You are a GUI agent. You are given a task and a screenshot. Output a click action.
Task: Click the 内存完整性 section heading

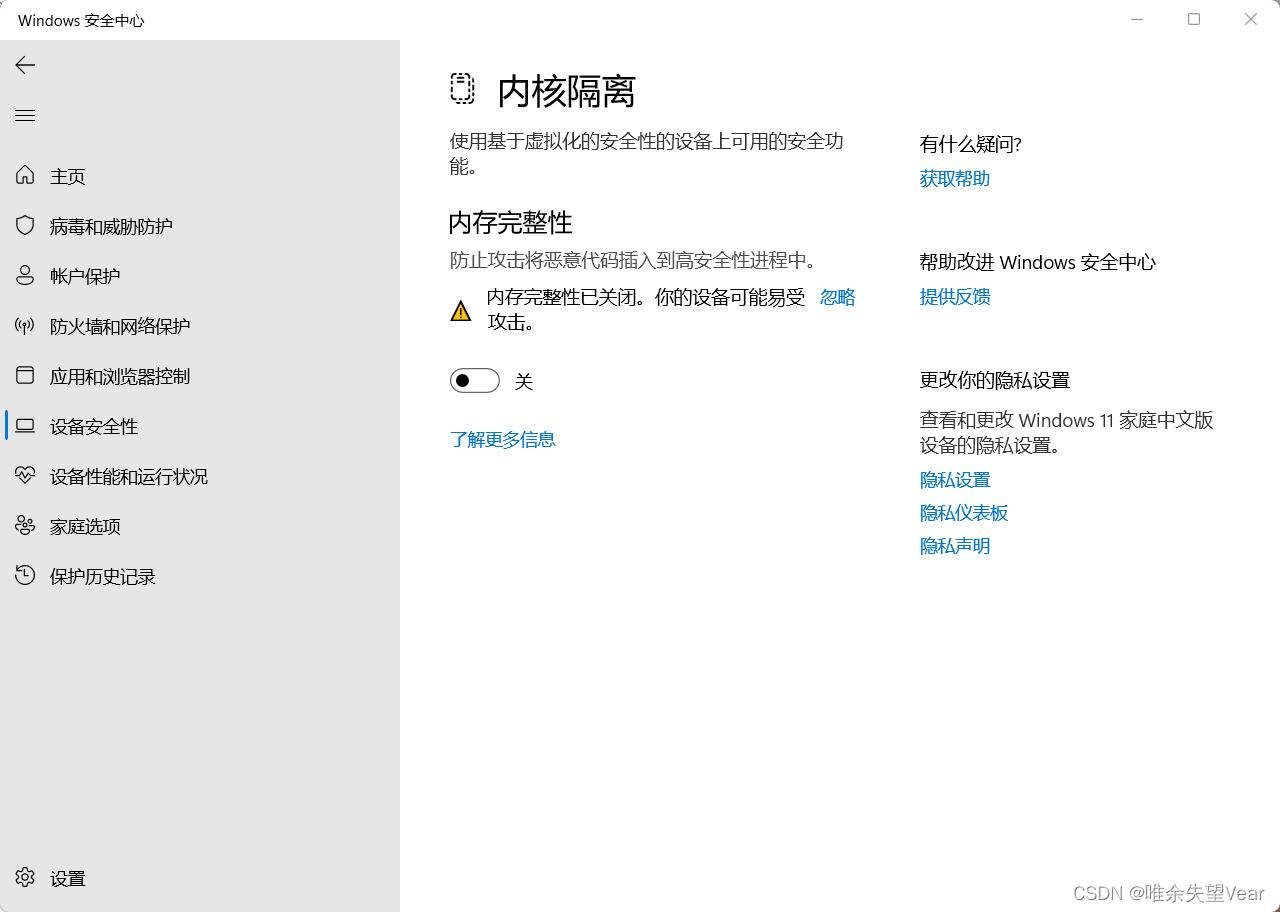pos(511,222)
